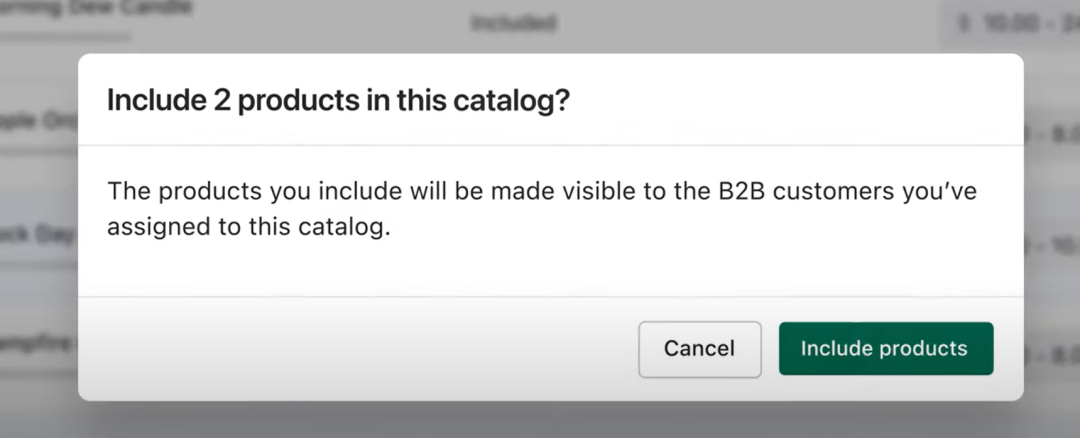Click the word 'products' in the dialog heading
Image resolution: width=1080 pixels, height=438 pixels.
coord(298,101)
